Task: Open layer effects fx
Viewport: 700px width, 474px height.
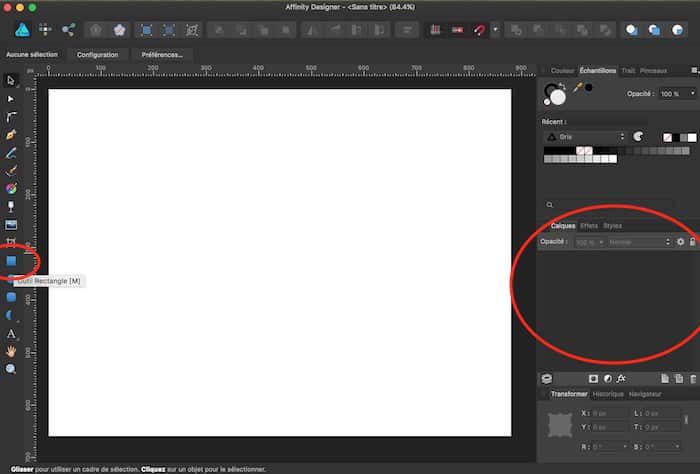Action: click(x=621, y=379)
